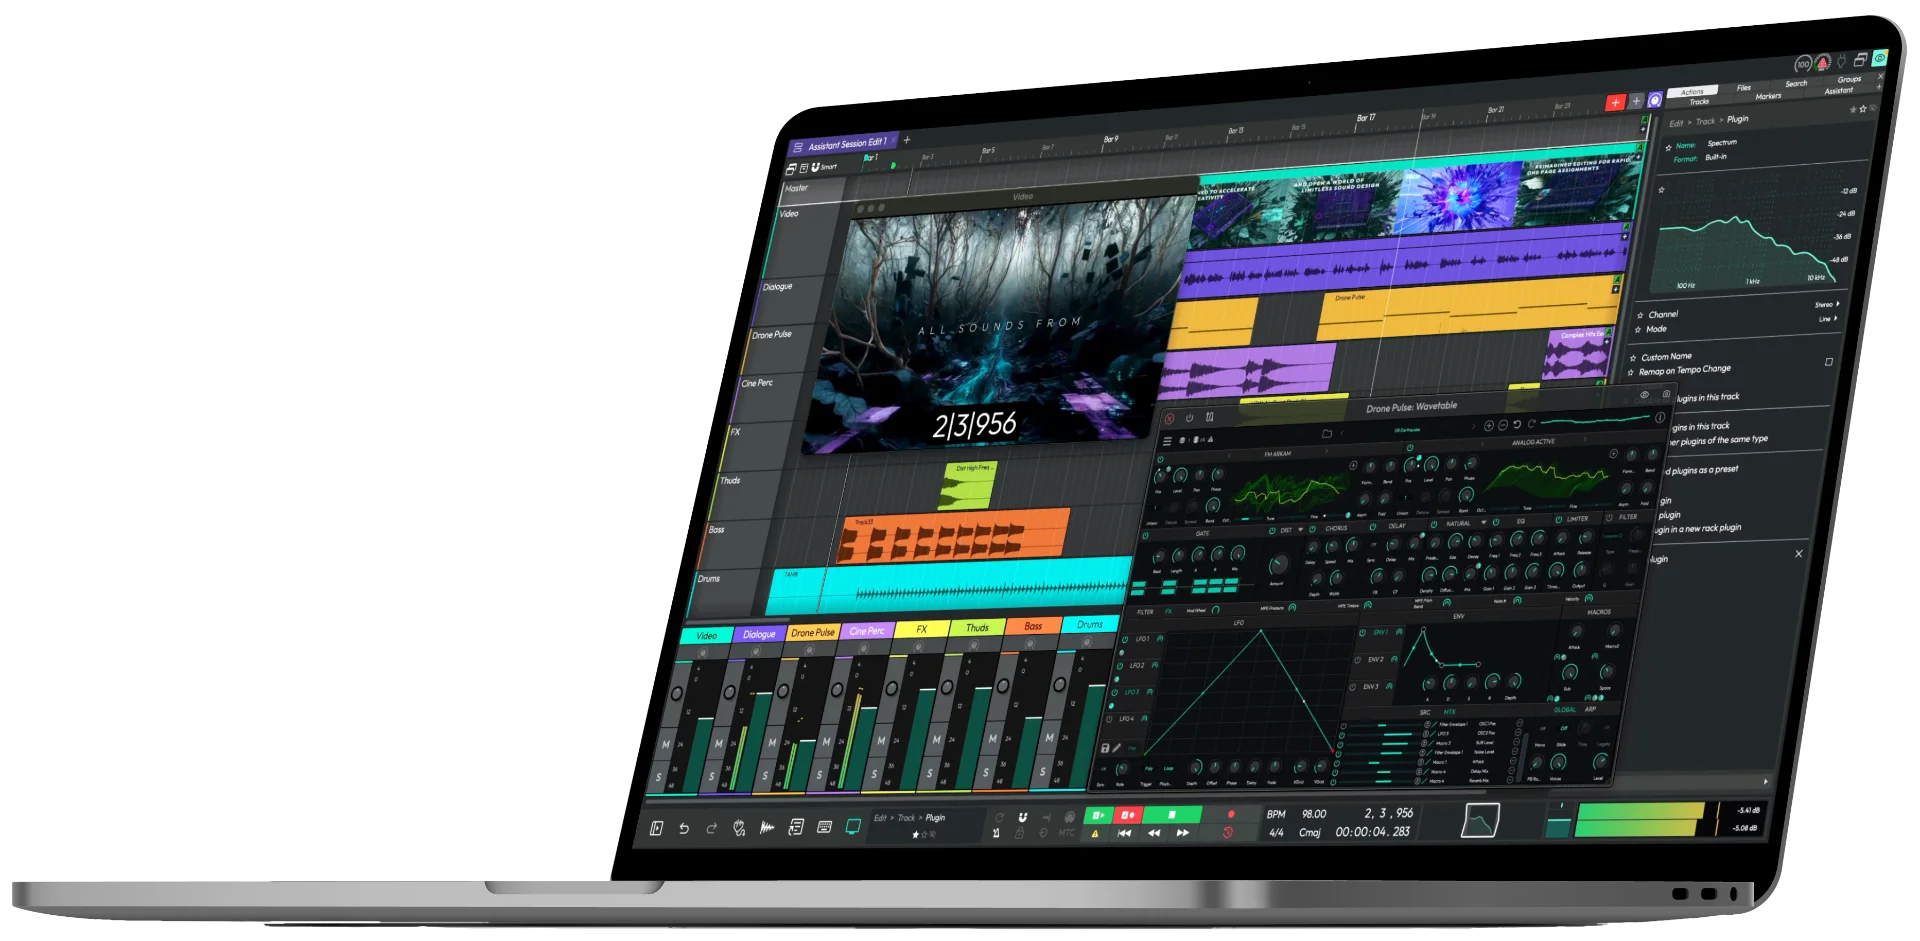Click the fast-forward transport button
The image size is (1920, 941).
(x=1183, y=832)
